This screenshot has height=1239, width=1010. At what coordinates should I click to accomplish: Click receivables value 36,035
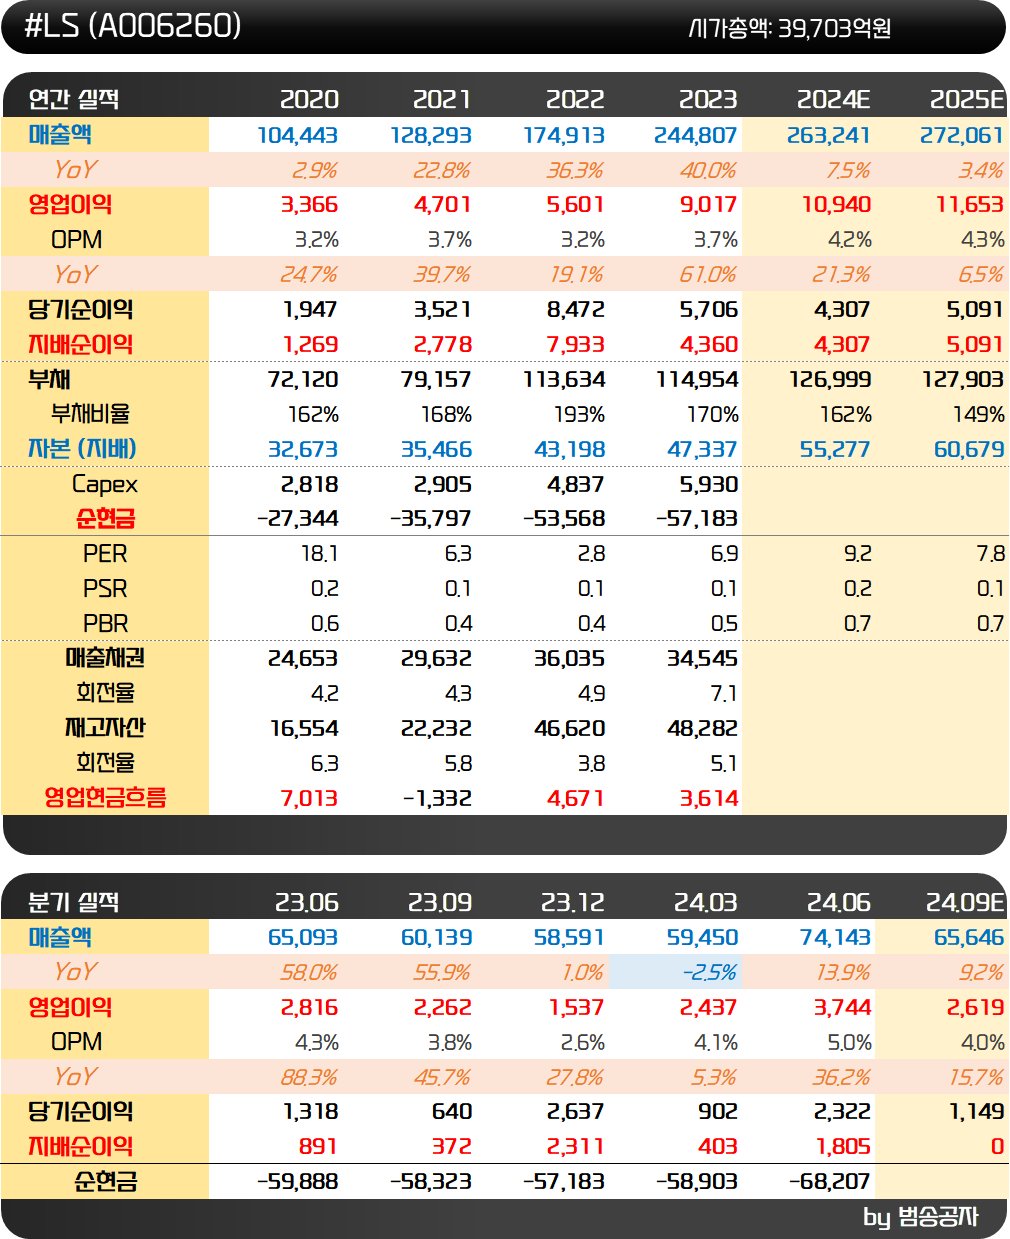point(569,659)
